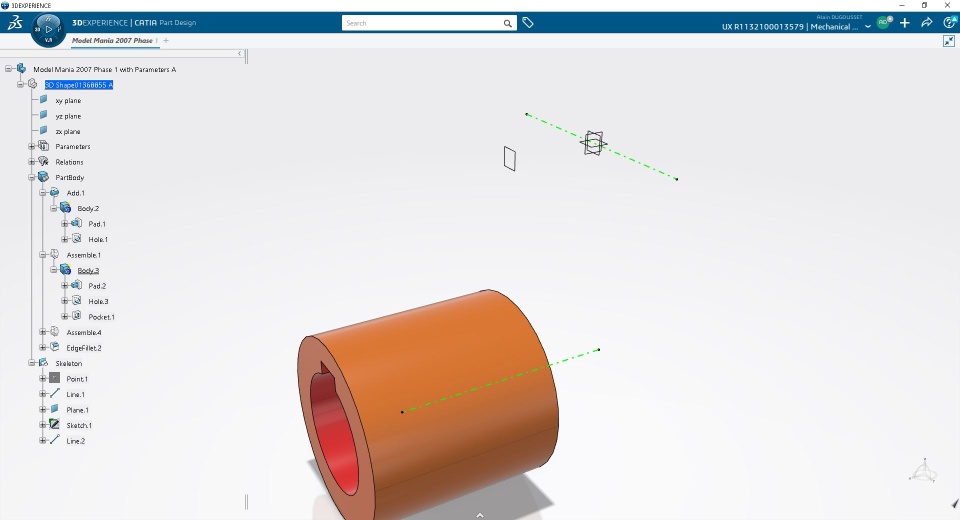Collapse the 3D Shape node
The height and width of the screenshot is (520, 960).
tap(20, 85)
